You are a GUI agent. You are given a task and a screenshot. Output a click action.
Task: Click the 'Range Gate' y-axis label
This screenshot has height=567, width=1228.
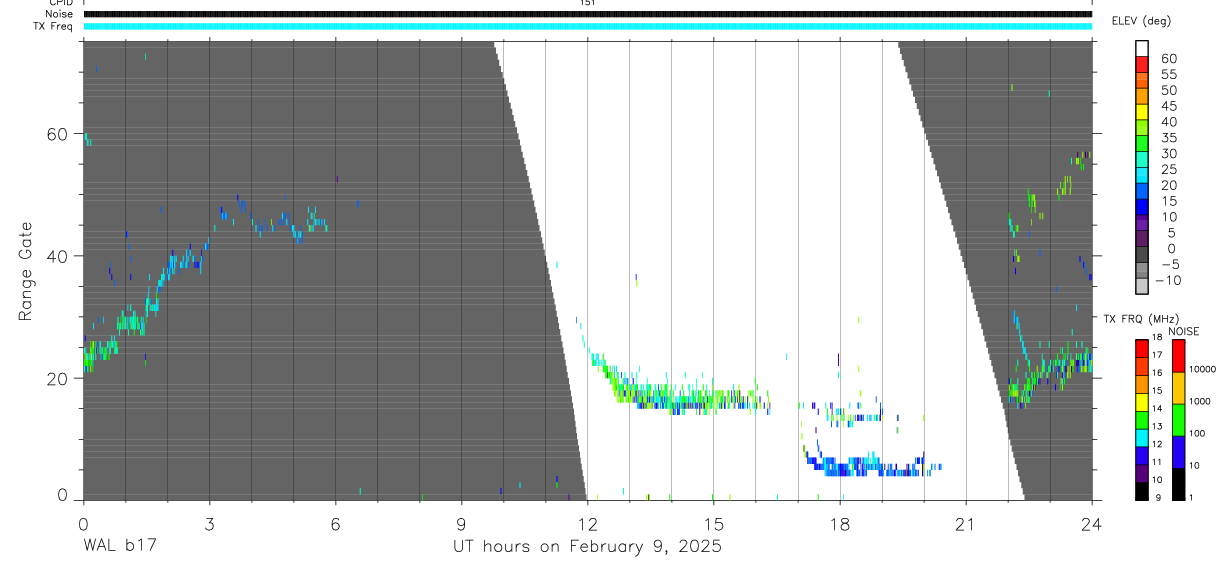pos(26,270)
